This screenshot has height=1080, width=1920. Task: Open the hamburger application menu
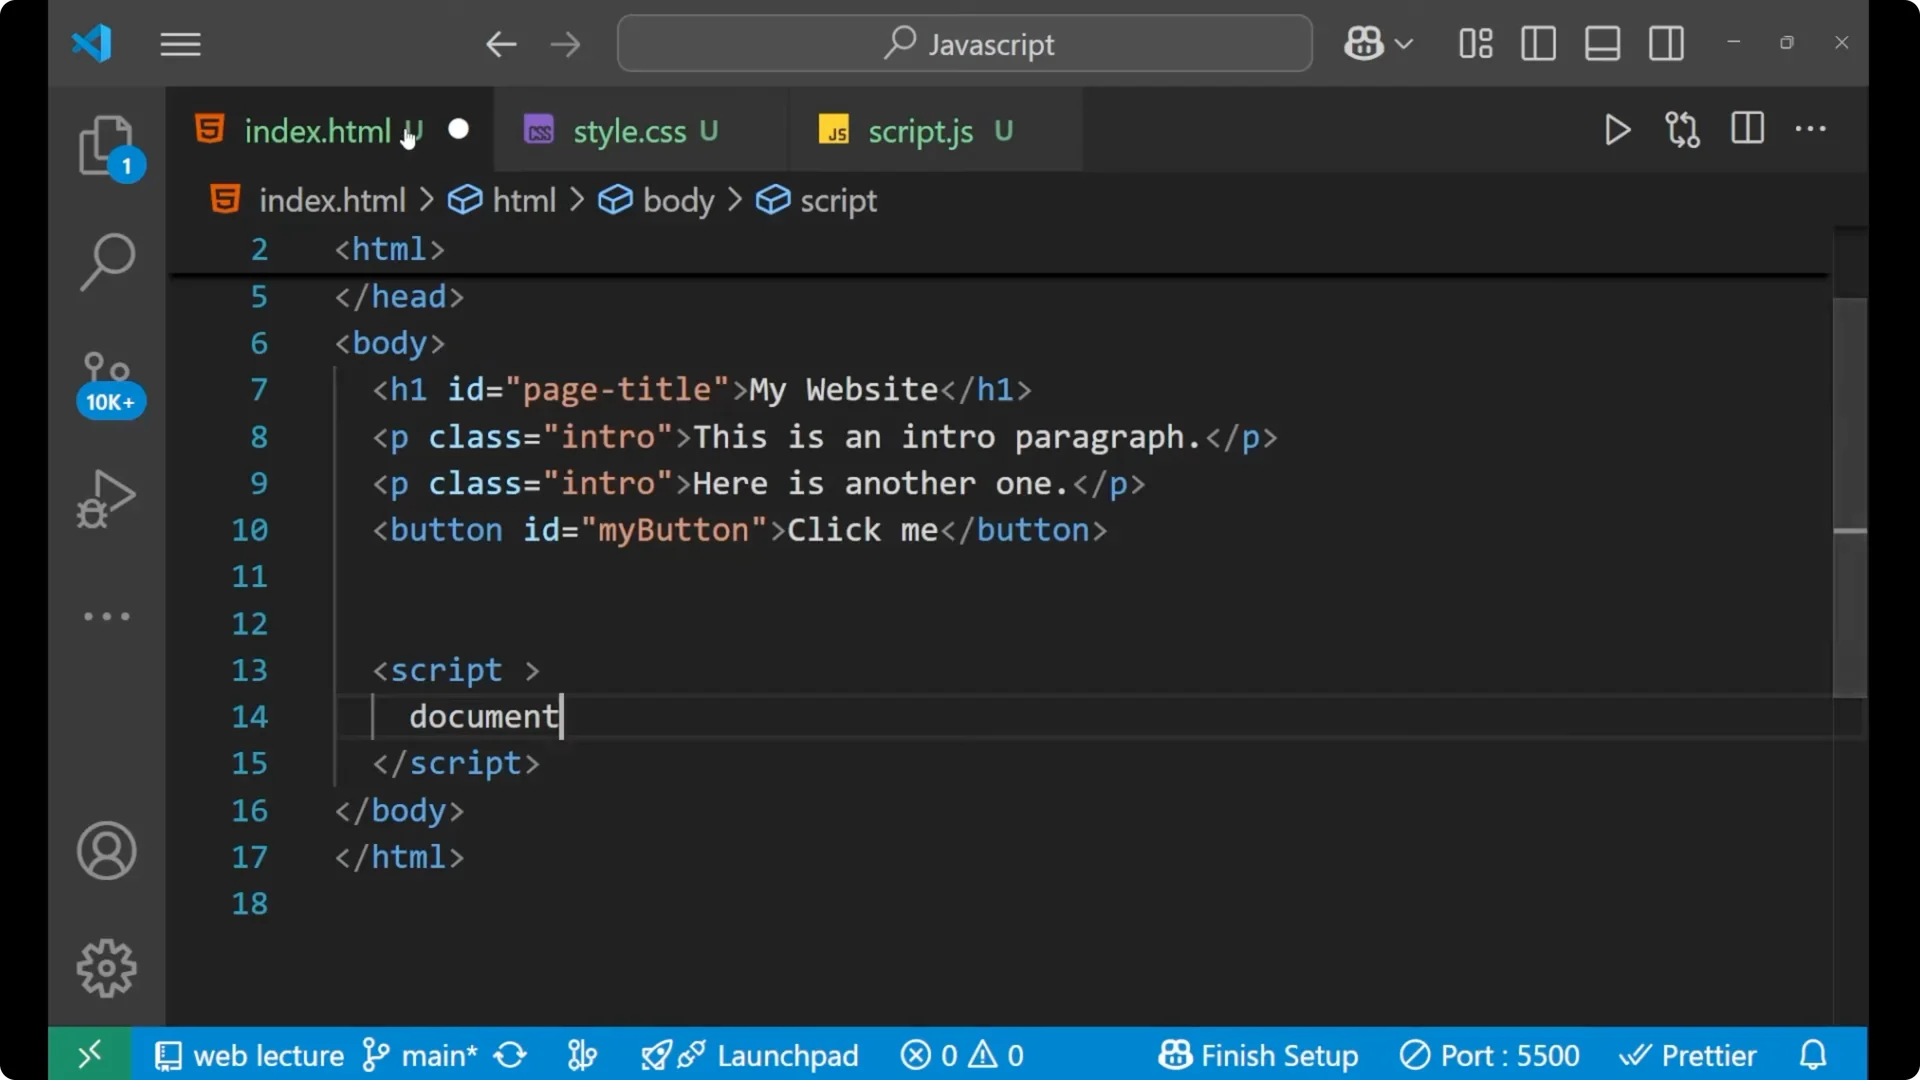tap(180, 43)
